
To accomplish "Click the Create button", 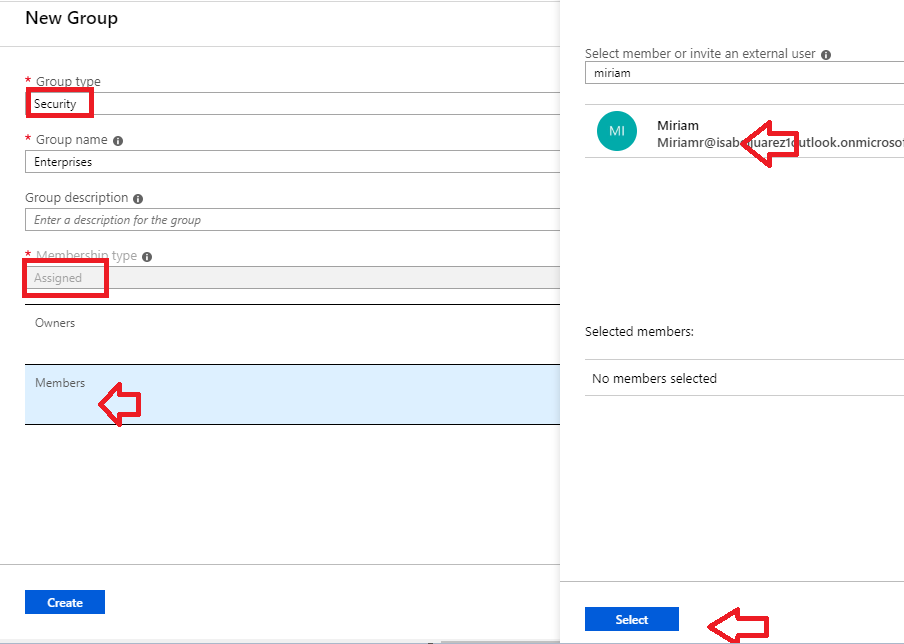I will click(x=64, y=602).
